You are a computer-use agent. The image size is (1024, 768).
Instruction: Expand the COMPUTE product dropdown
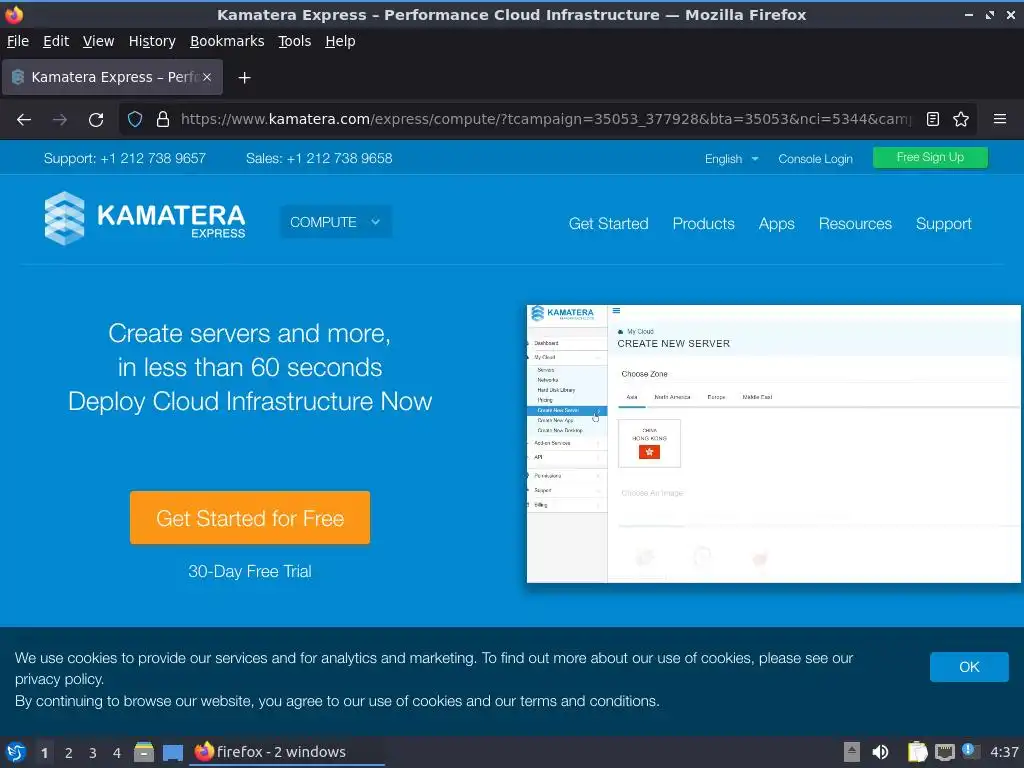coord(336,222)
